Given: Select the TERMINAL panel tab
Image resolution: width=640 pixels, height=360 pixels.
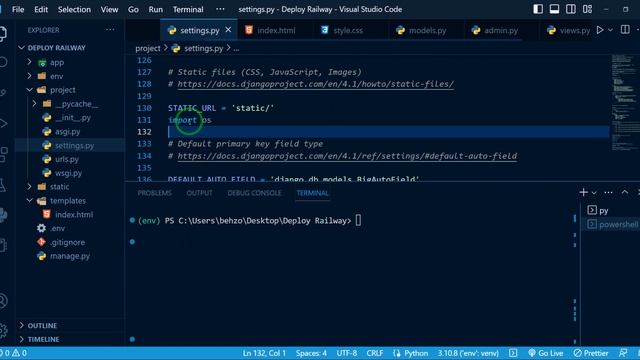Looking at the screenshot, I should 312,193.
